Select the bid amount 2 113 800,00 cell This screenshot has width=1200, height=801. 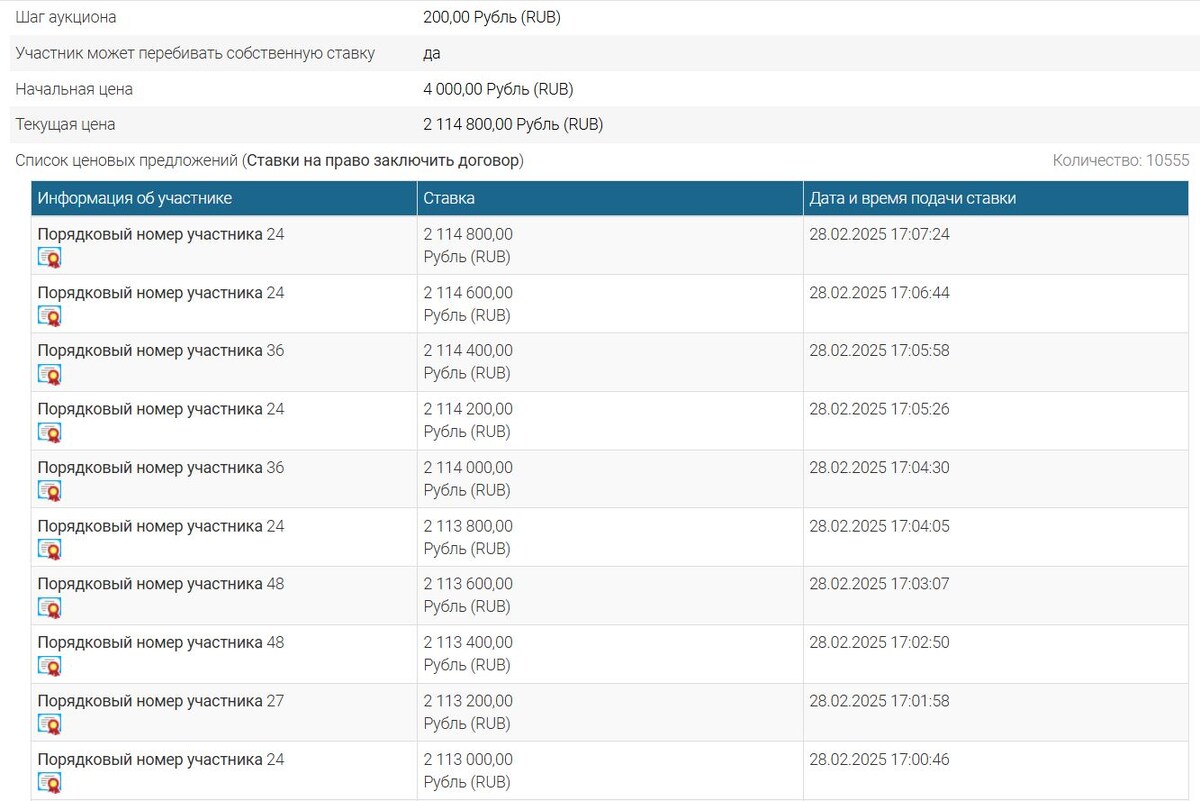click(x=610, y=537)
